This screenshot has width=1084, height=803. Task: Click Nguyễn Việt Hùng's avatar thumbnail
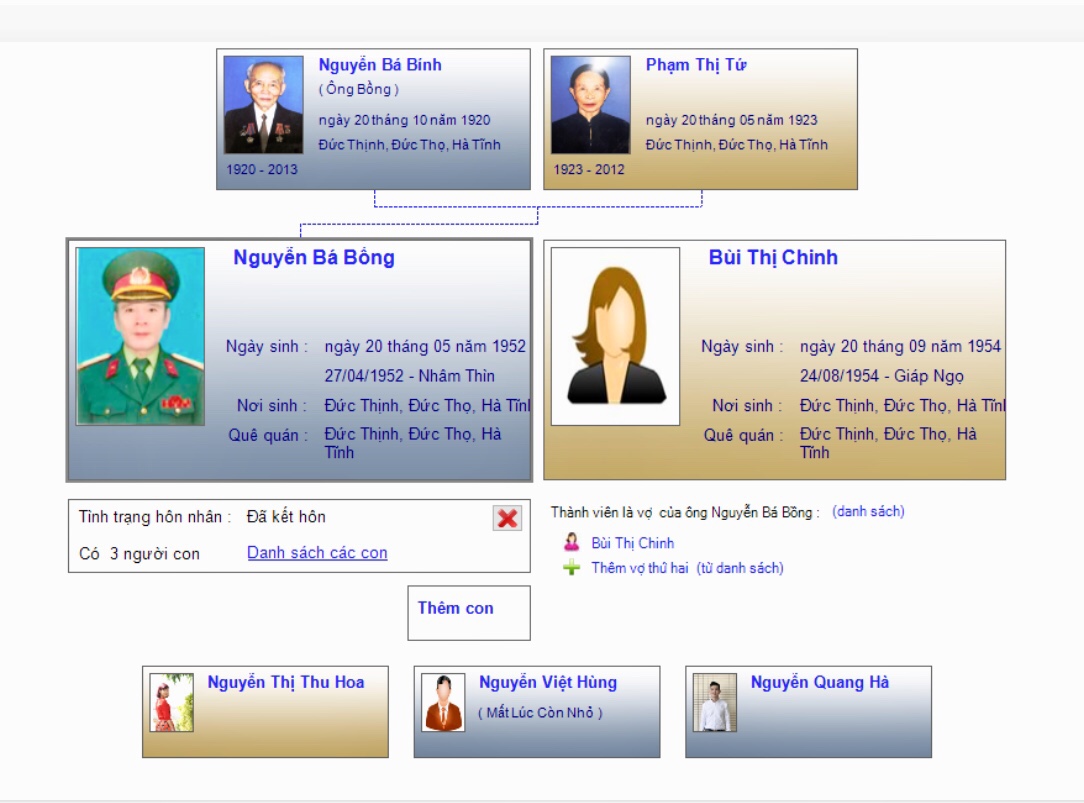(x=443, y=703)
